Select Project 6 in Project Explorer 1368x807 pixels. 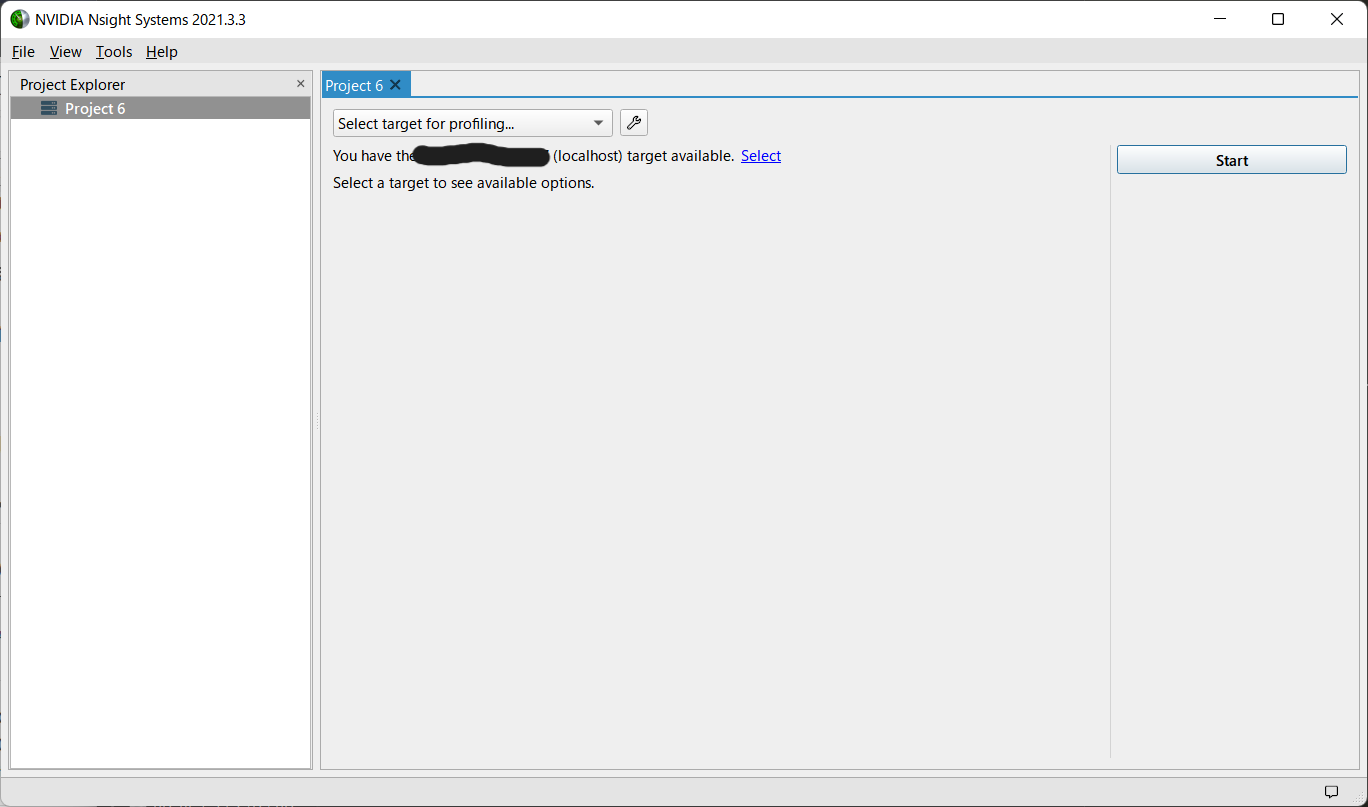point(160,108)
